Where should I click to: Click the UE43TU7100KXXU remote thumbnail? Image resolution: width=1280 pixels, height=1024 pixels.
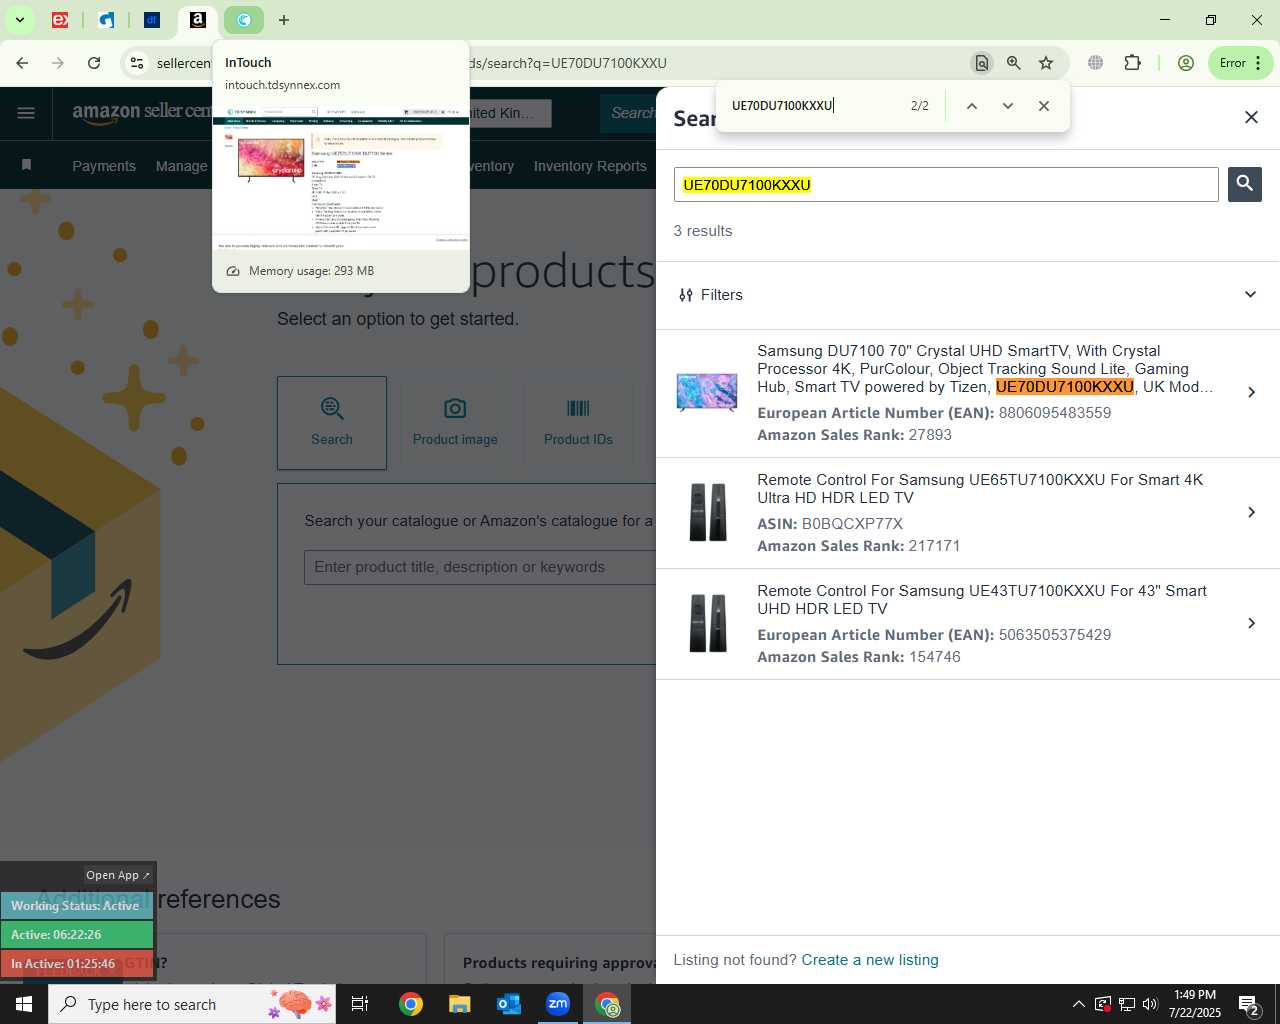click(x=708, y=623)
